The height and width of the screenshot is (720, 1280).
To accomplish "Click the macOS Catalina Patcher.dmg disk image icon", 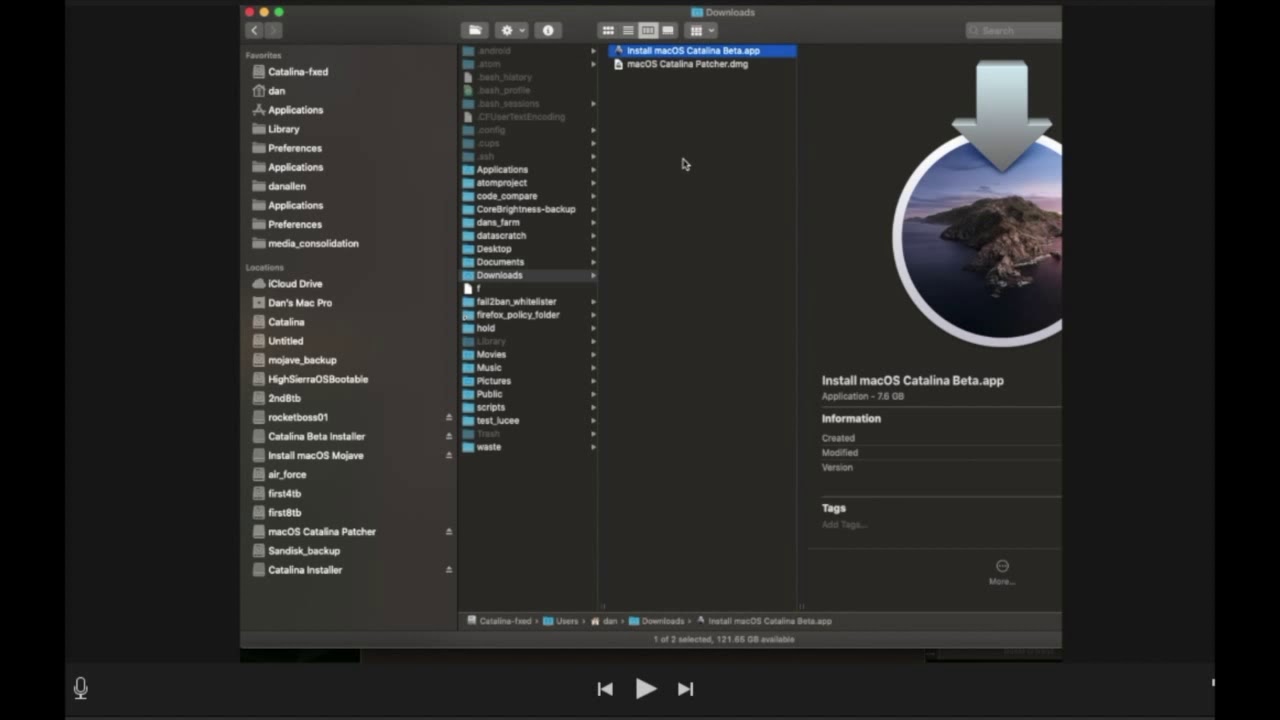I will pos(618,64).
